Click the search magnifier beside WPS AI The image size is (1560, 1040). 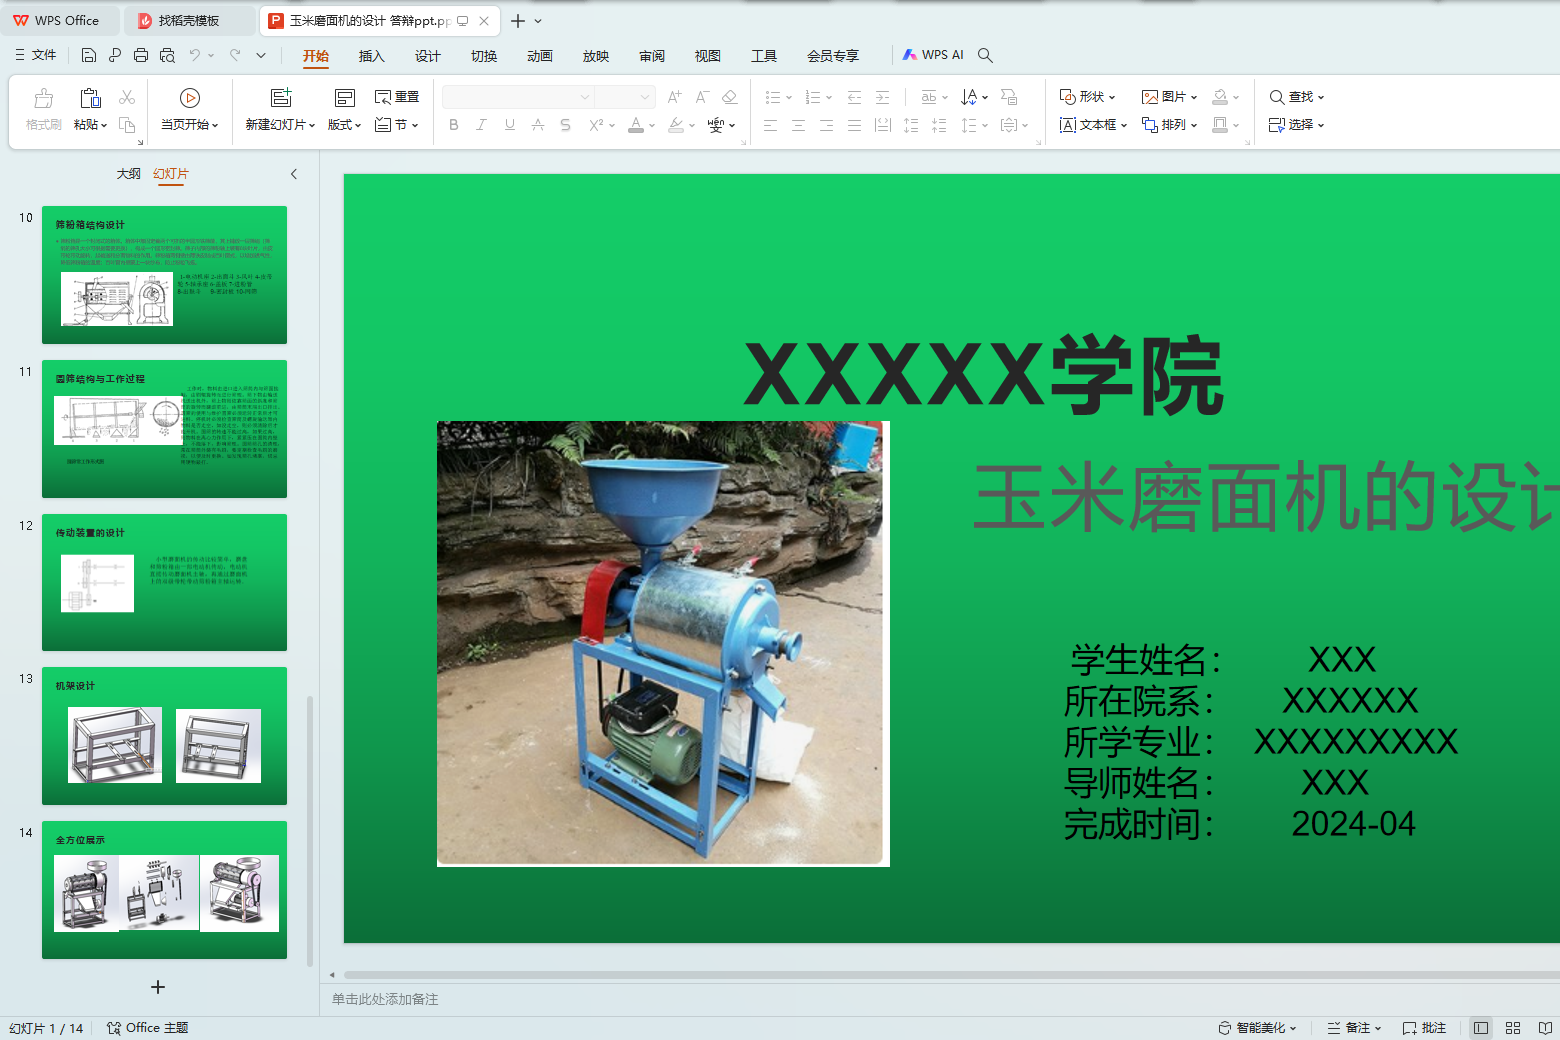coord(985,55)
